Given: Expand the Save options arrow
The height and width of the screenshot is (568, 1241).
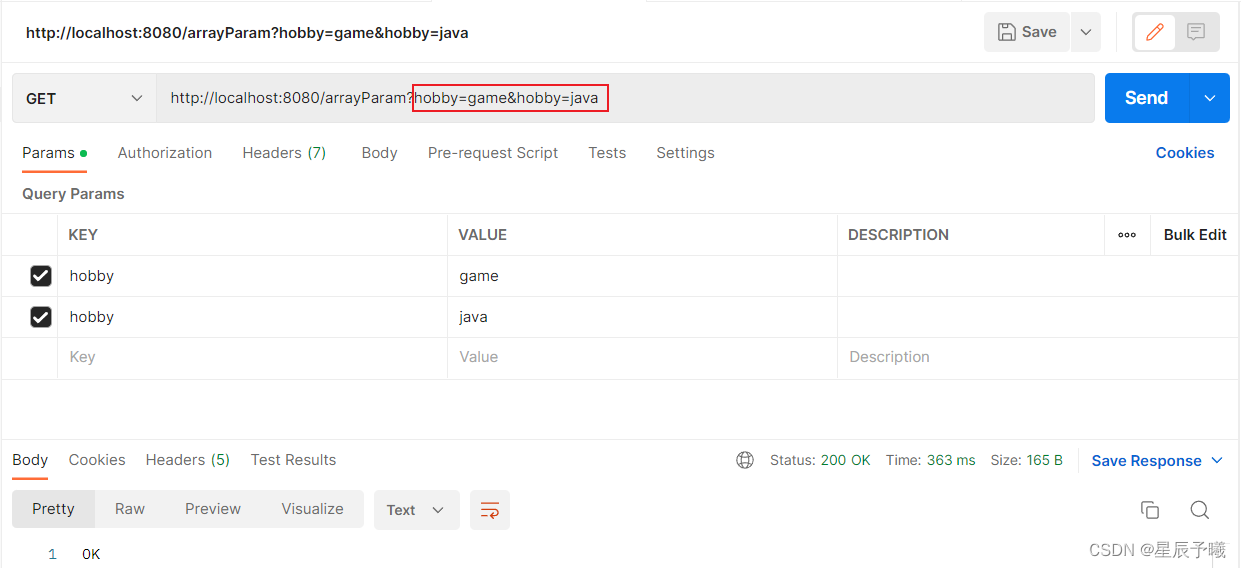Looking at the screenshot, I should coord(1086,32).
